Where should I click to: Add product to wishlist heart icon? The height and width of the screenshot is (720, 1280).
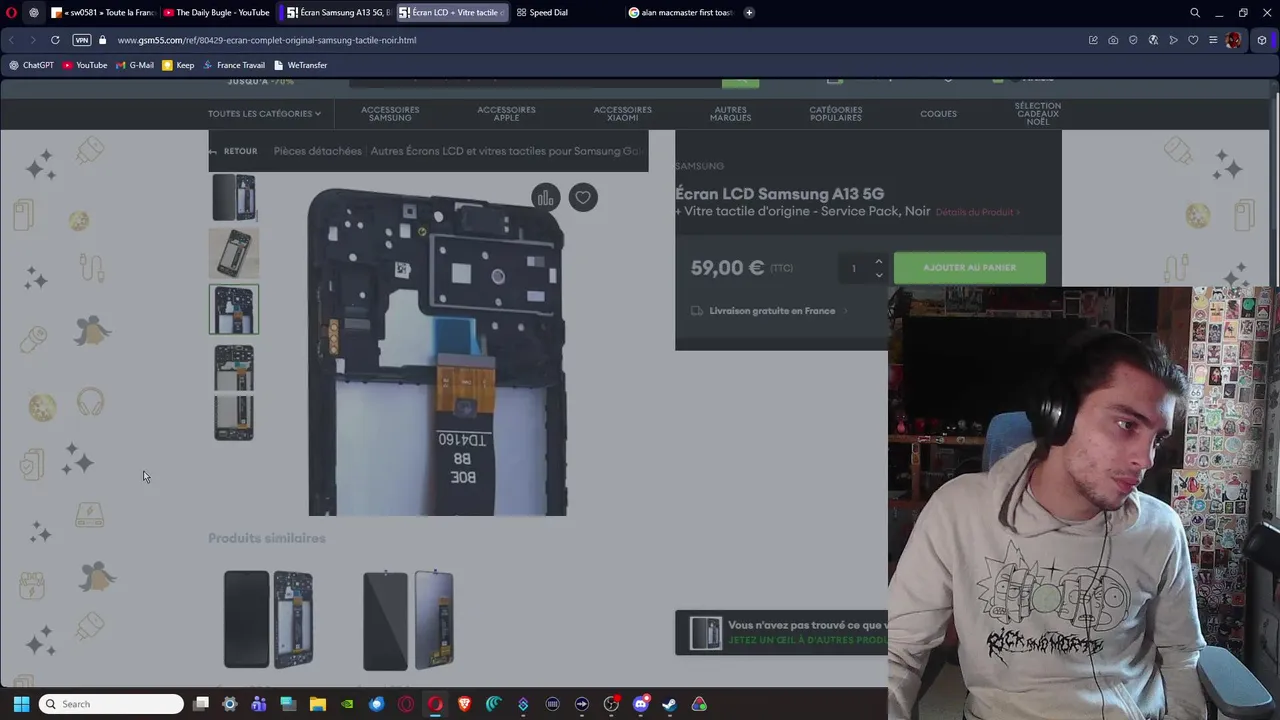583,198
